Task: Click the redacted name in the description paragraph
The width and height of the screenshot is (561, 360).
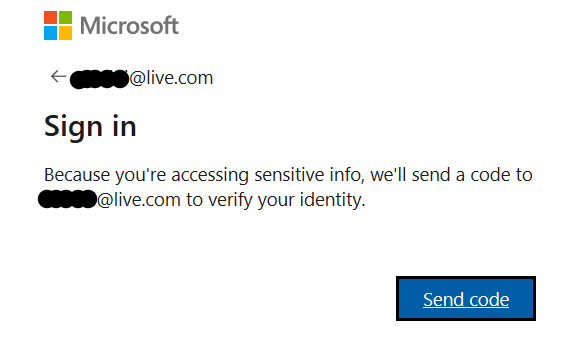Action: tap(67, 199)
